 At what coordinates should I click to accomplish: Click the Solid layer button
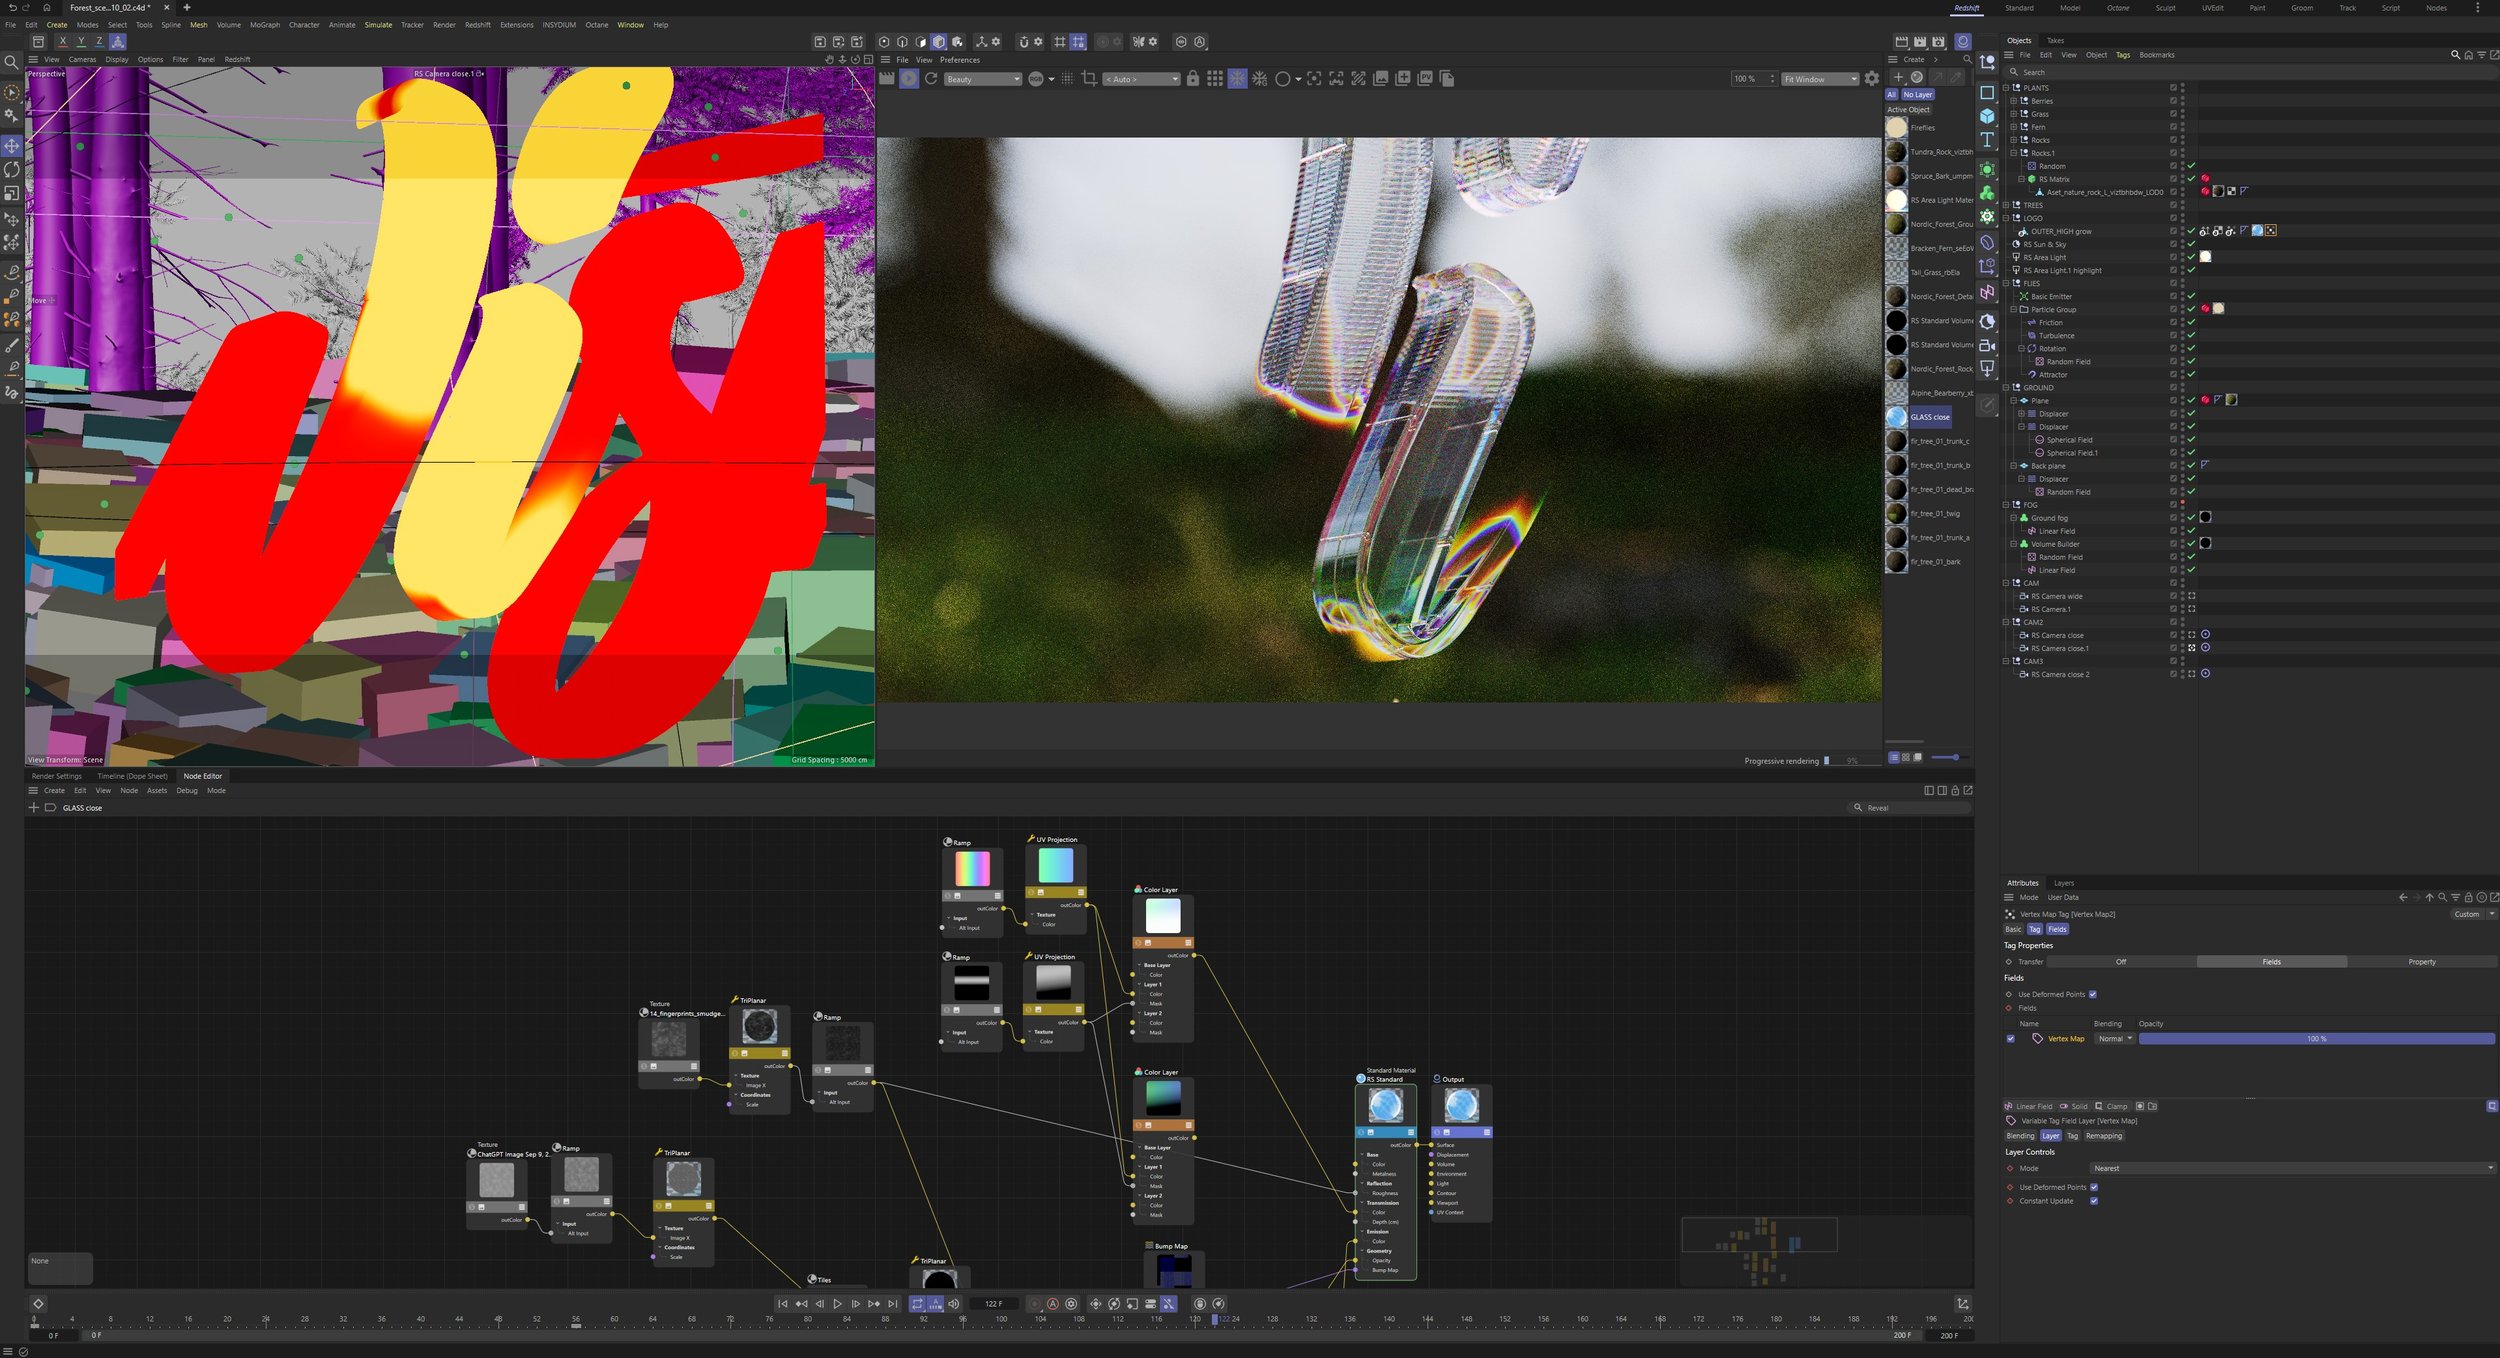click(2074, 1107)
